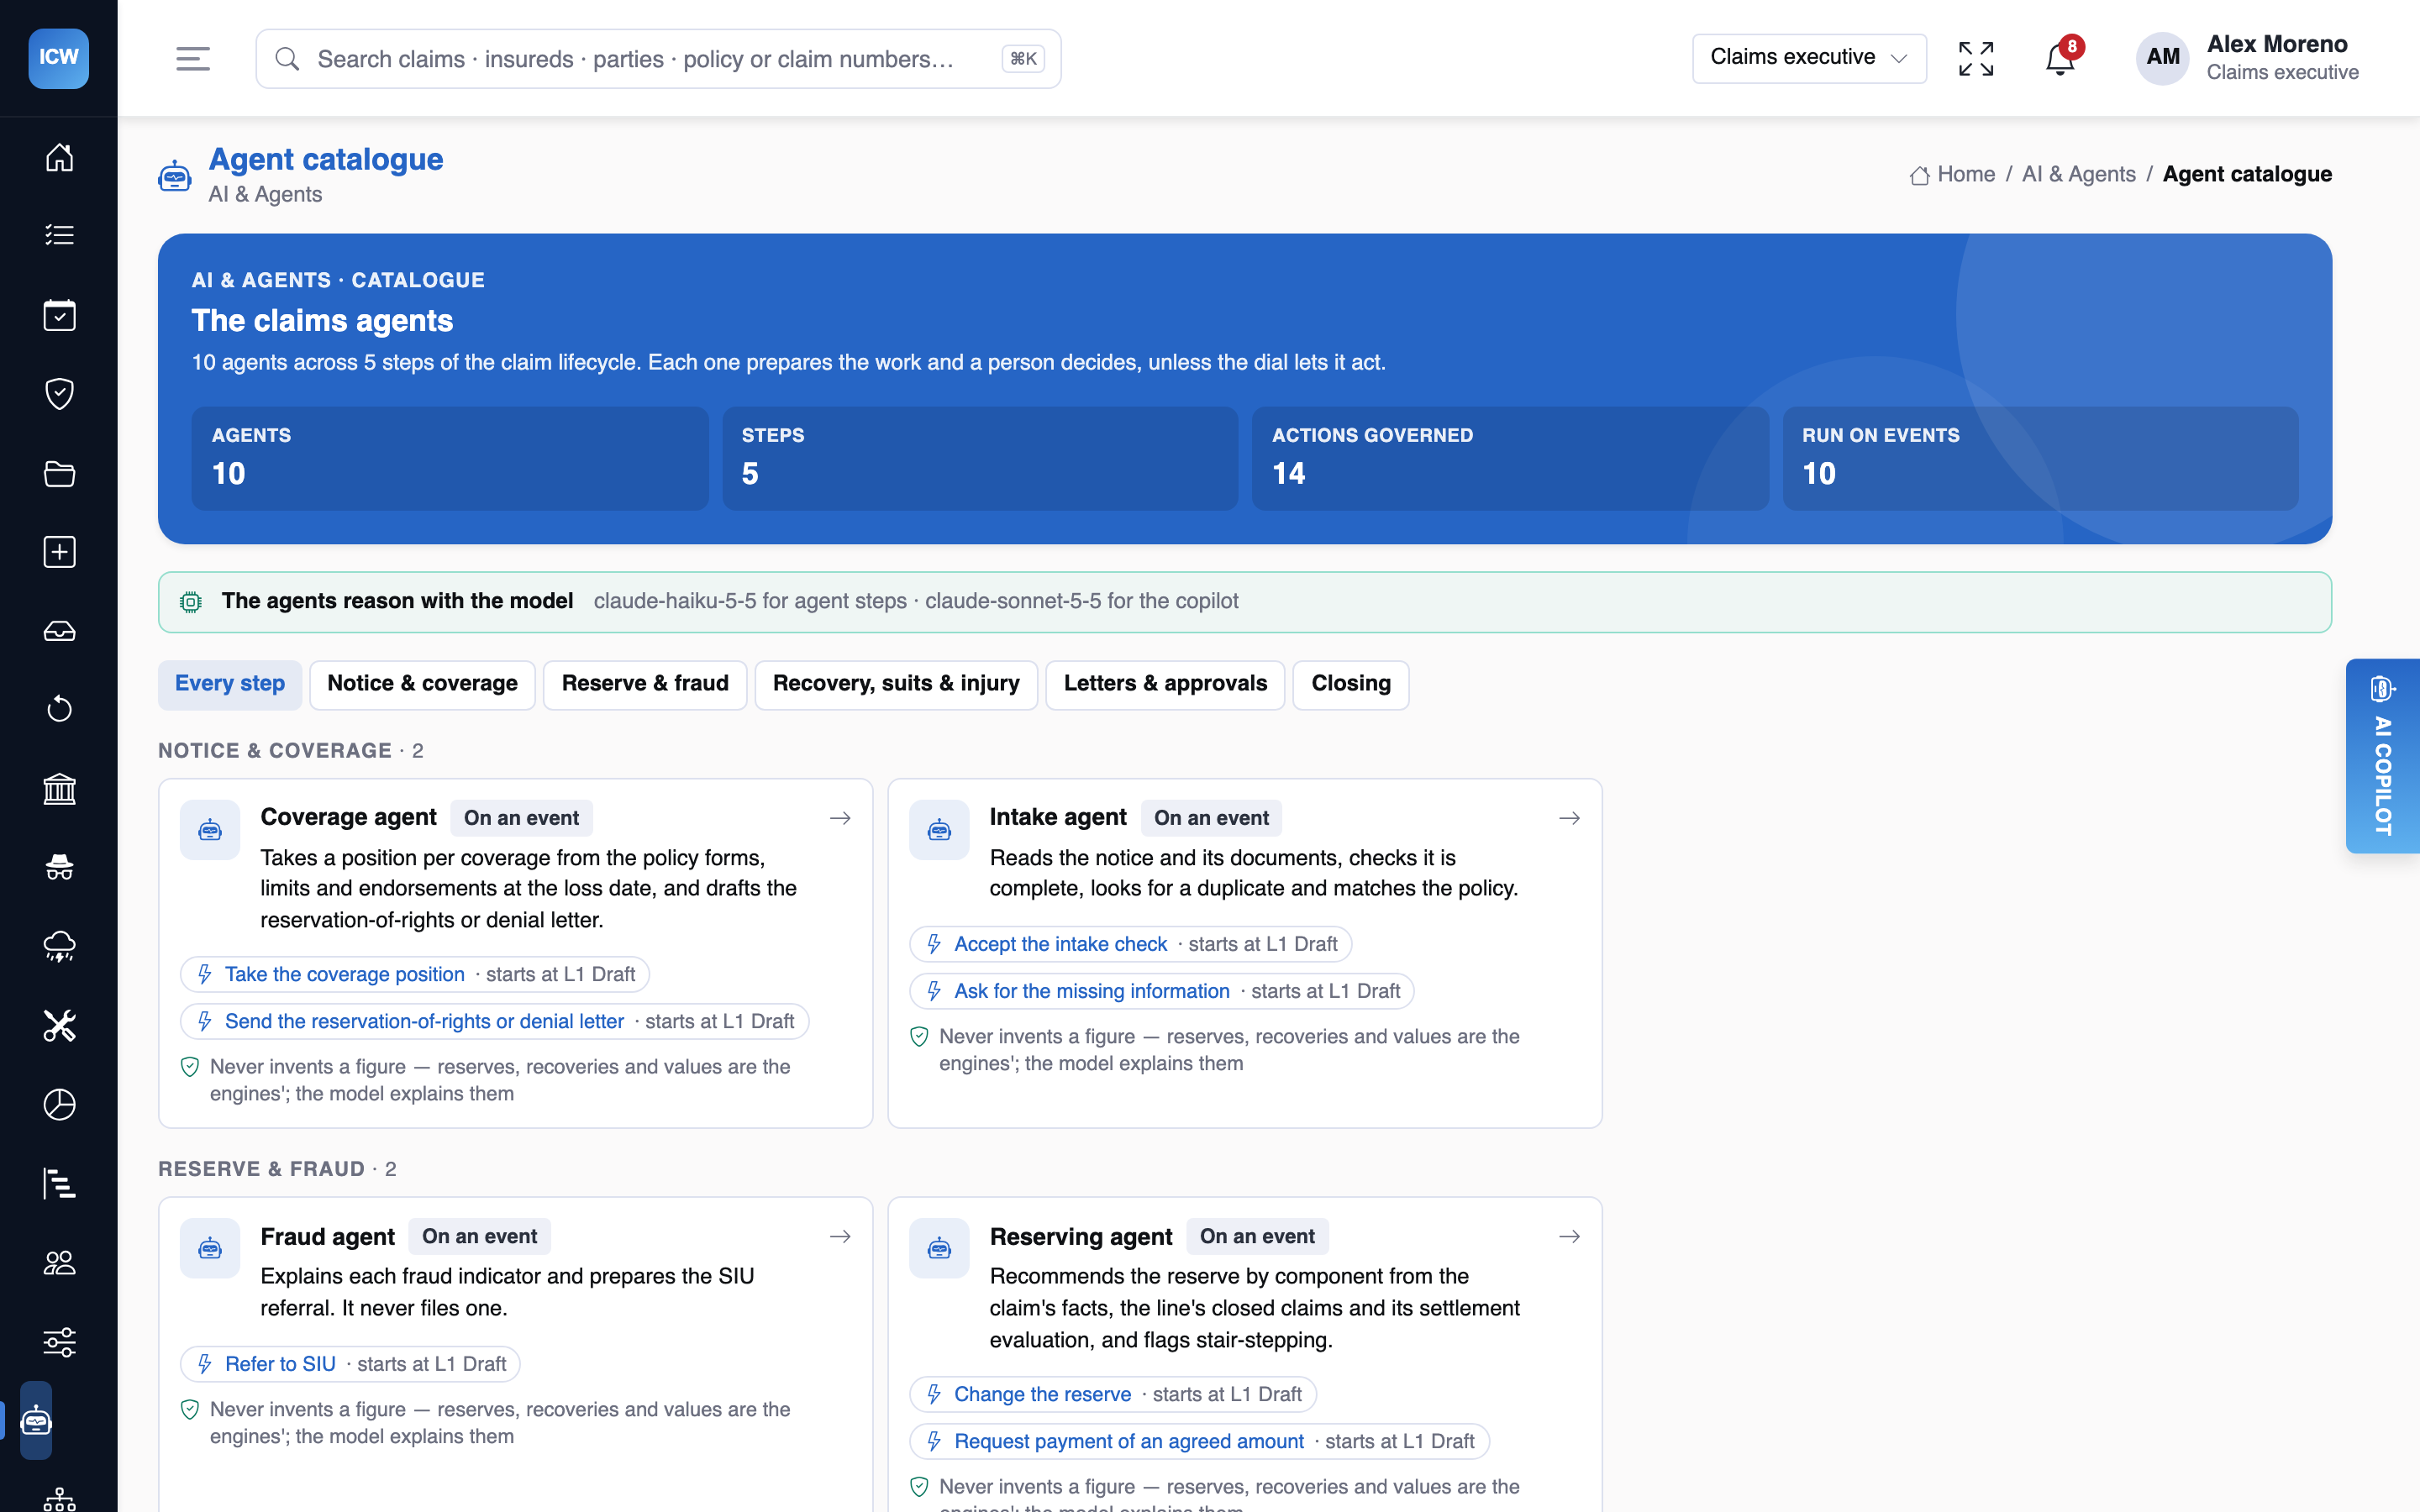Focus the search claims input field

[658, 59]
